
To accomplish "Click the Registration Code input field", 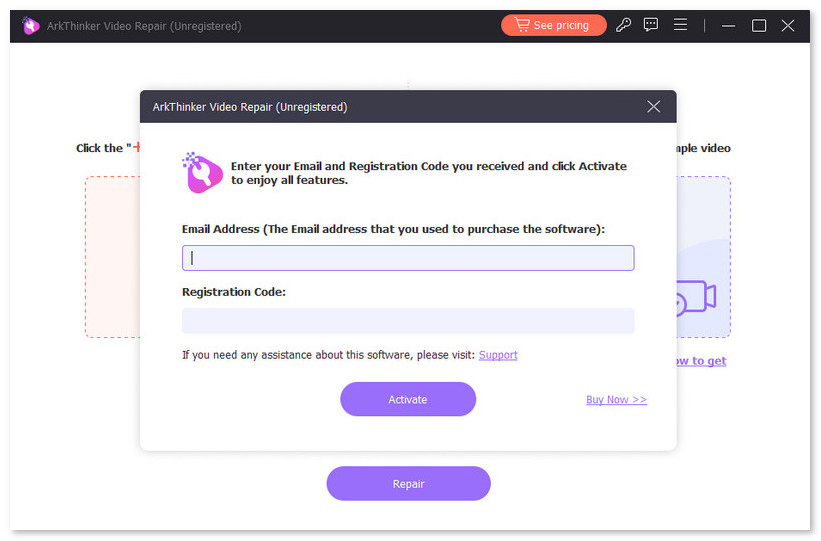I will pos(408,321).
